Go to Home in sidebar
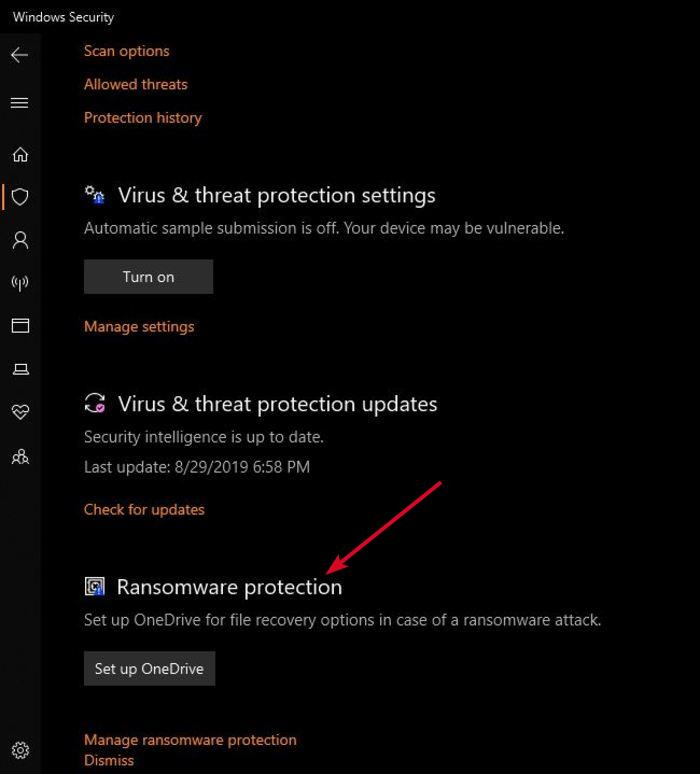 [x=20, y=155]
